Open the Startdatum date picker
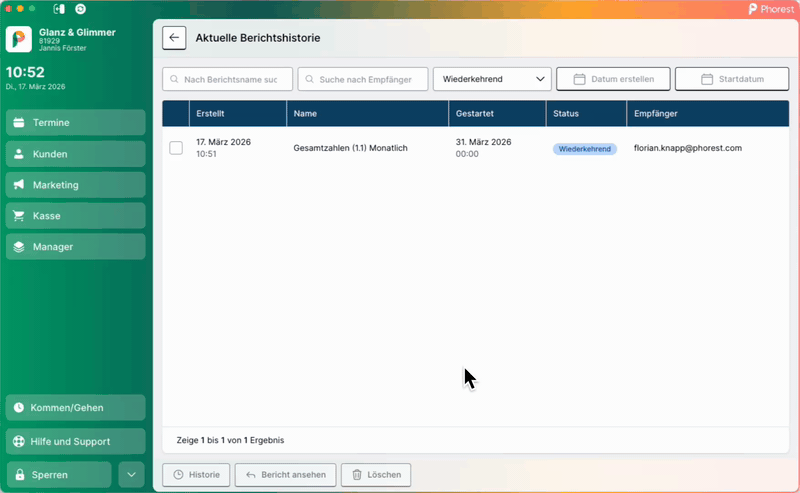 pos(732,79)
